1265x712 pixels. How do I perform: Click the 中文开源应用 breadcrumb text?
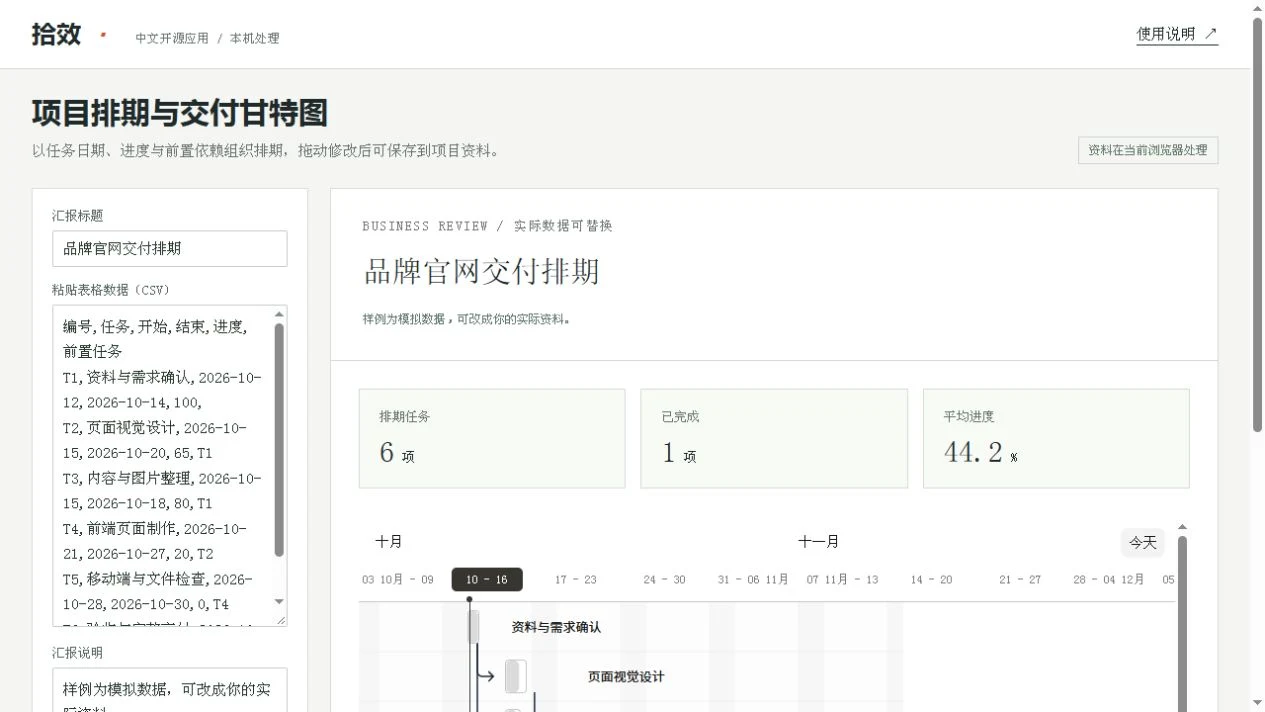(172, 38)
